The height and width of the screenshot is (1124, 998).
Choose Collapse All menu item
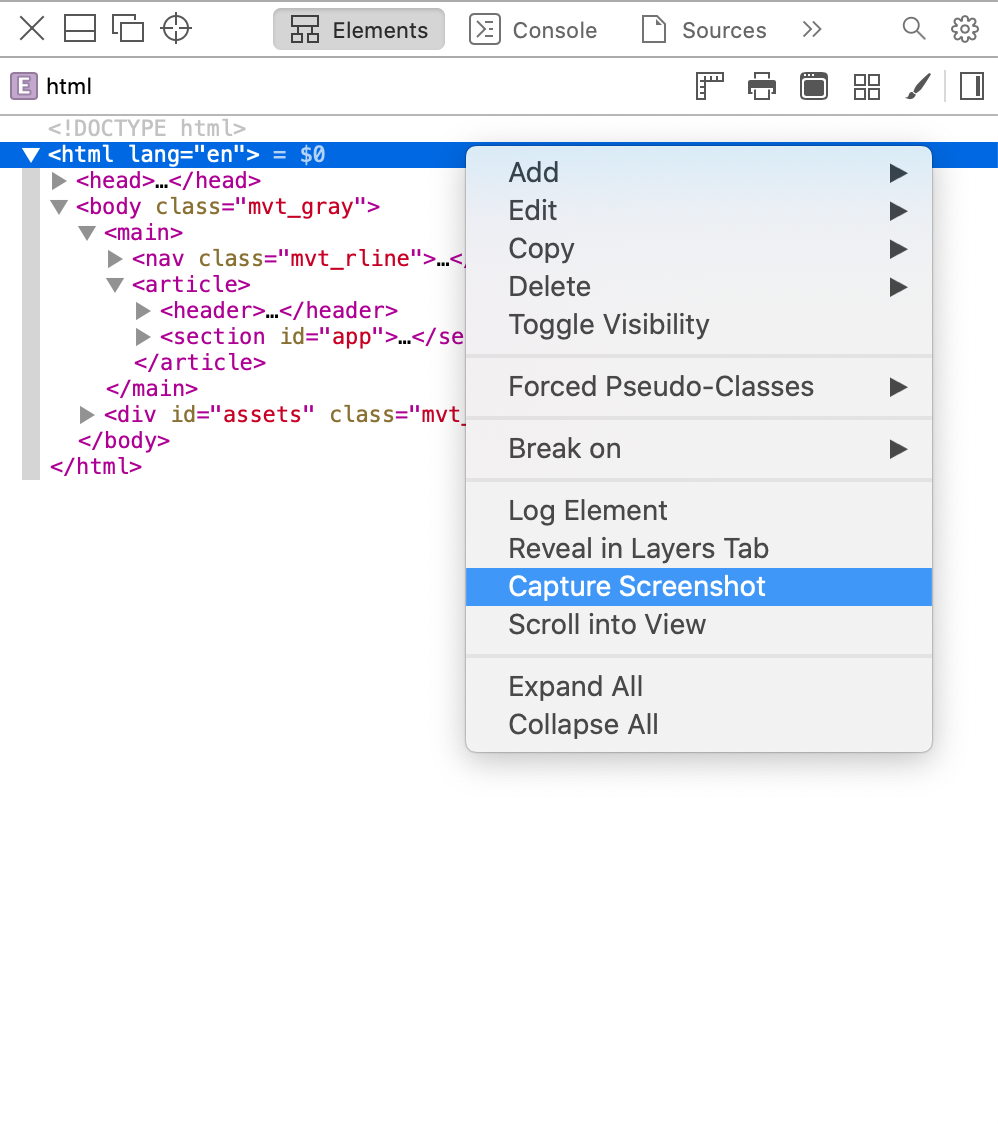coord(699,725)
